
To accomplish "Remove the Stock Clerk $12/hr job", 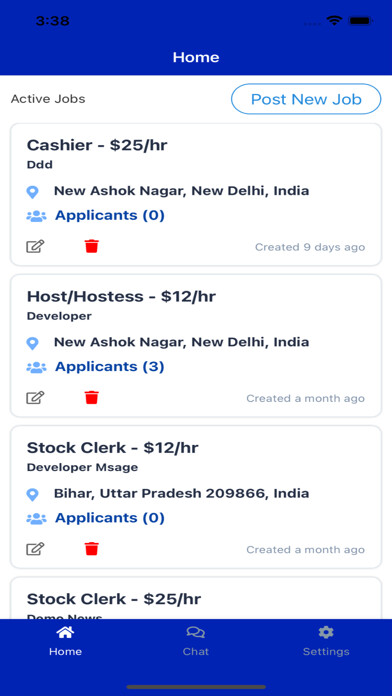I will [x=91, y=549].
